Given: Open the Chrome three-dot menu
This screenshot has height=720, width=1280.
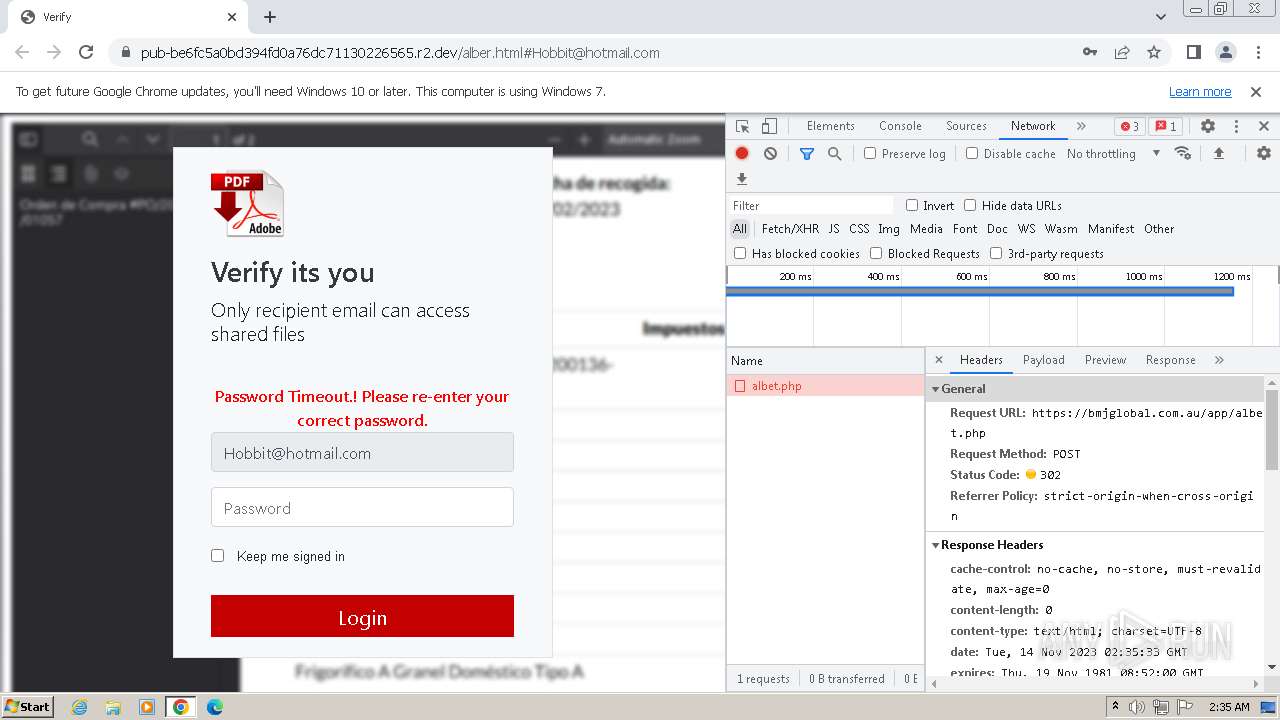Looking at the screenshot, I should (x=1257, y=52).
